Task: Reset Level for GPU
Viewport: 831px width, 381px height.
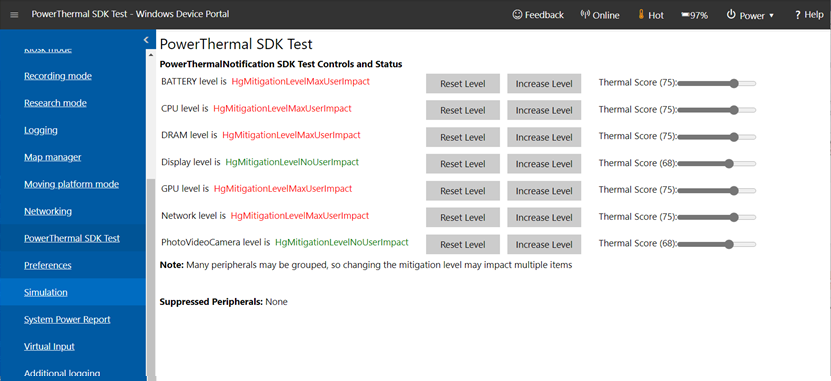Action: pos(463,191)
